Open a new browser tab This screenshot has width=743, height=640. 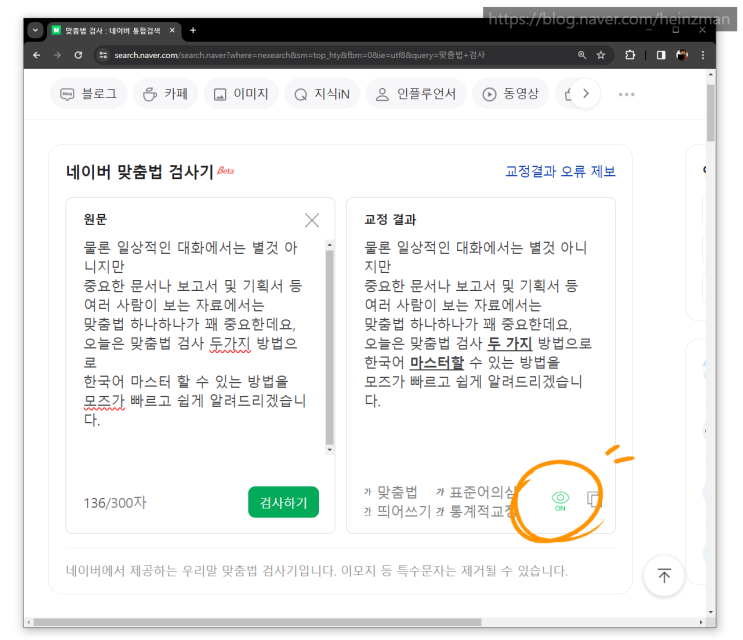pyautogui.click(x=193, y=30)
